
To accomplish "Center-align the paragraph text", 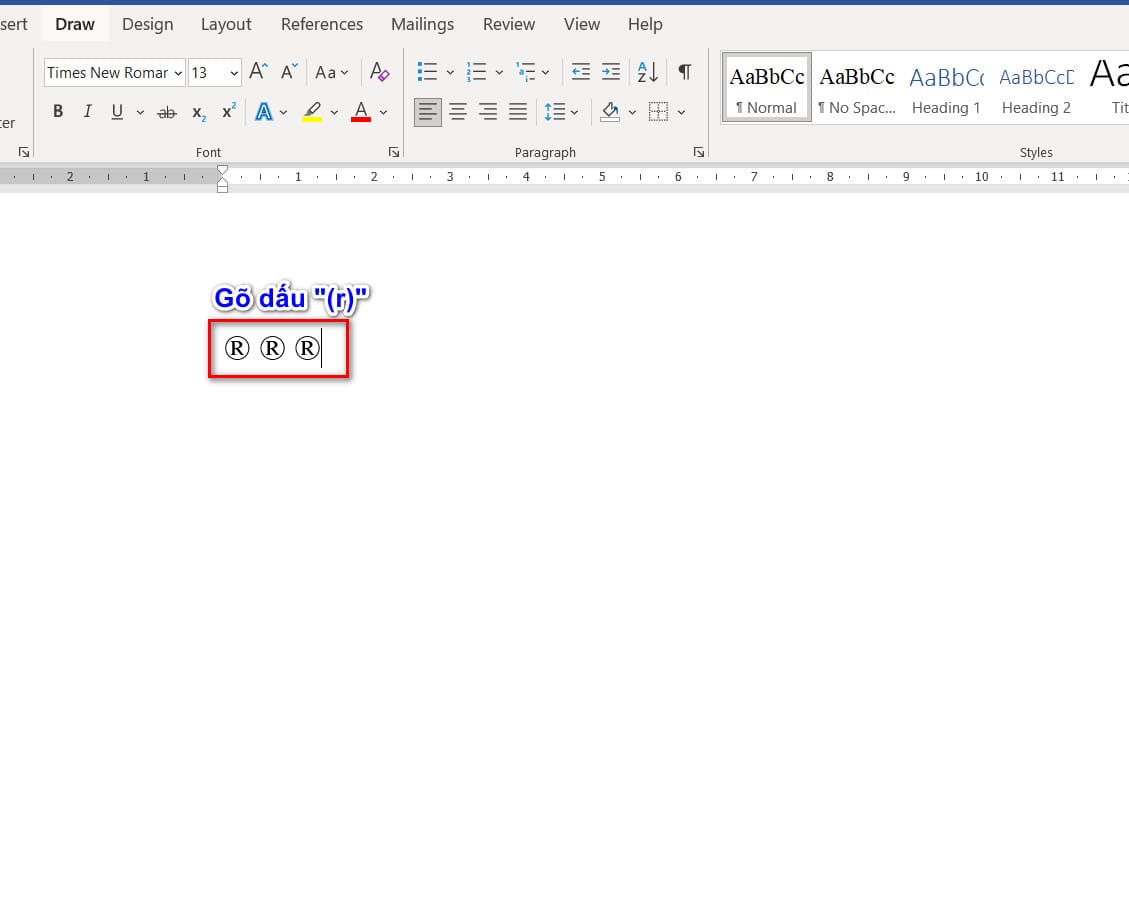I will coord(458,112).
